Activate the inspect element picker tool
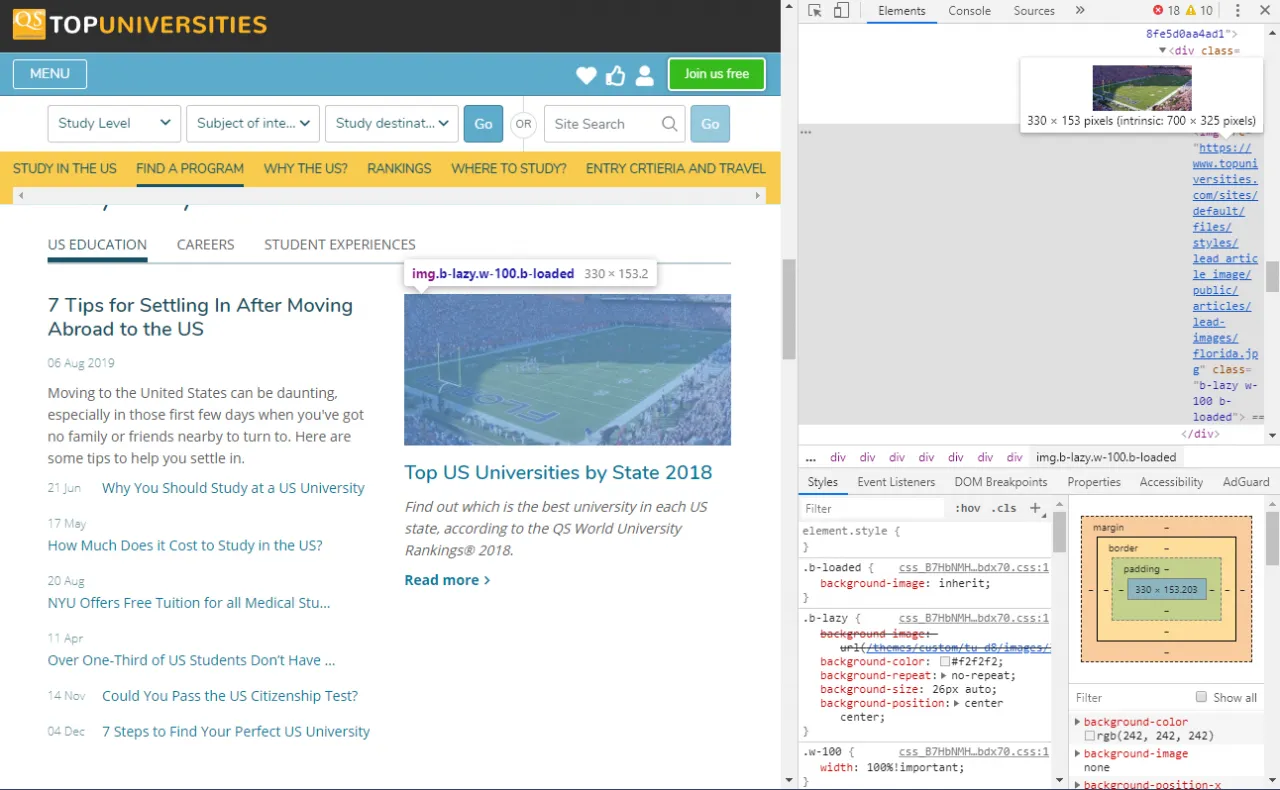The image size is (1280, 790). pos(815,11)
